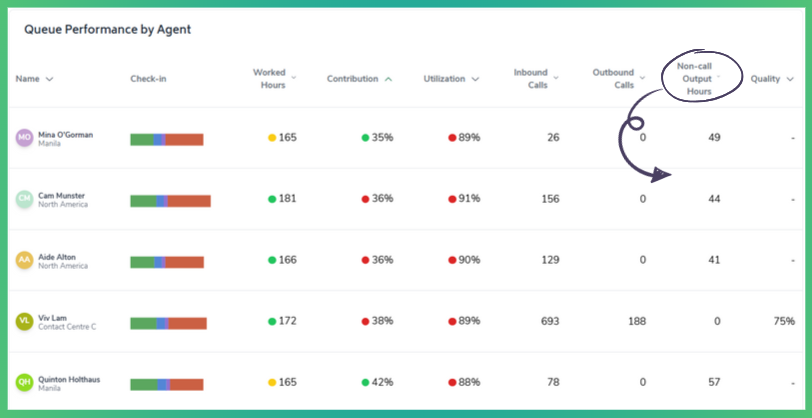Viewport: 812px width, 418px height.
Task: Click red dot beside 38% contribution
Action: pos(365,321)
